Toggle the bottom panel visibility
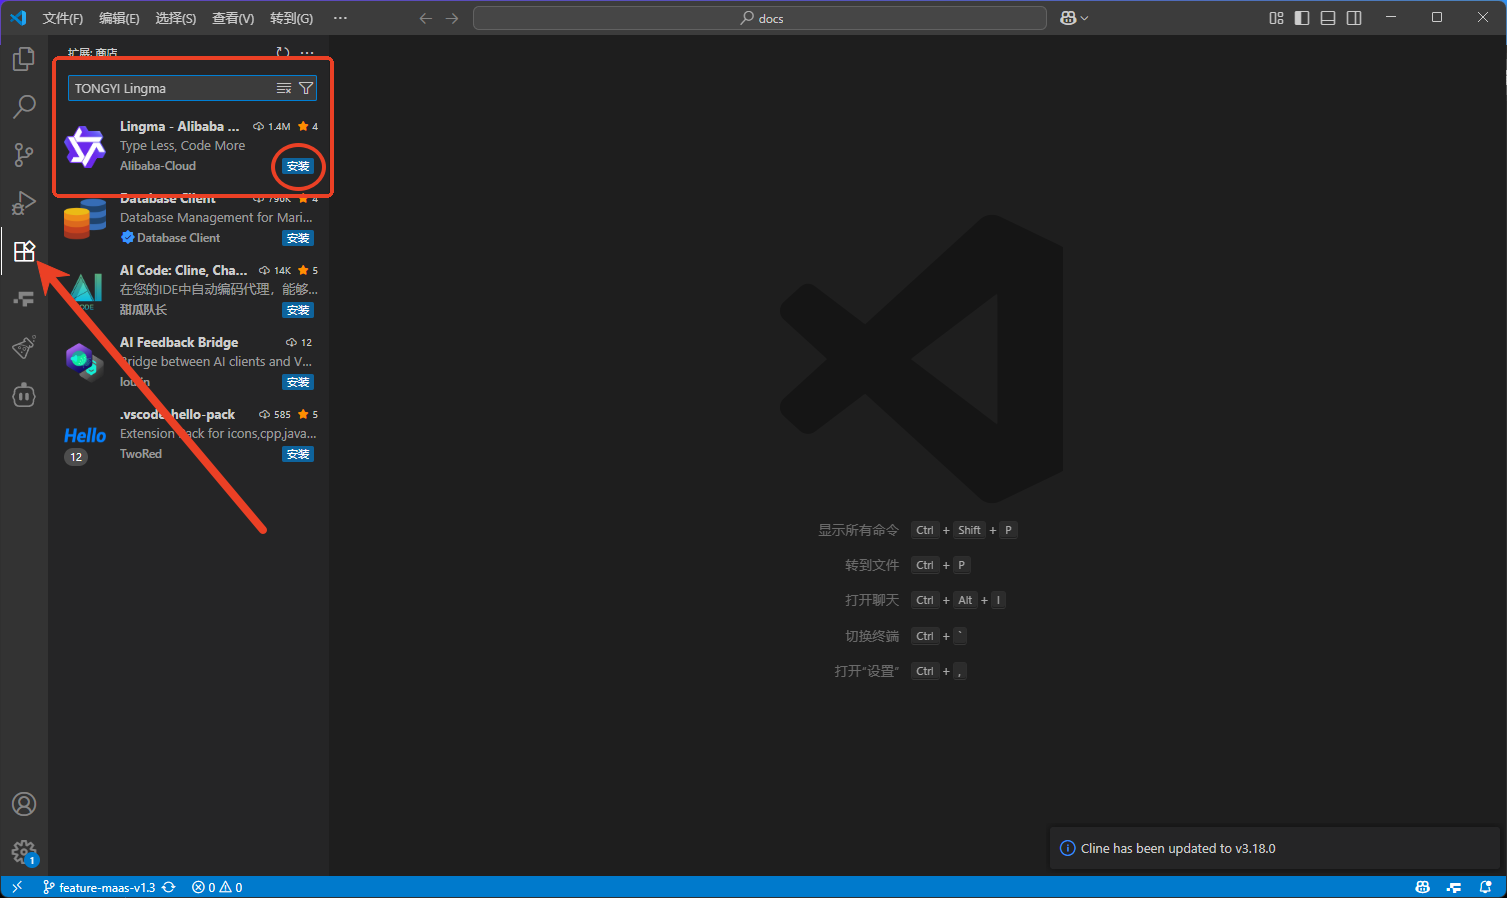Viewport: 1507px width, 898px height. coord(1328,18)
